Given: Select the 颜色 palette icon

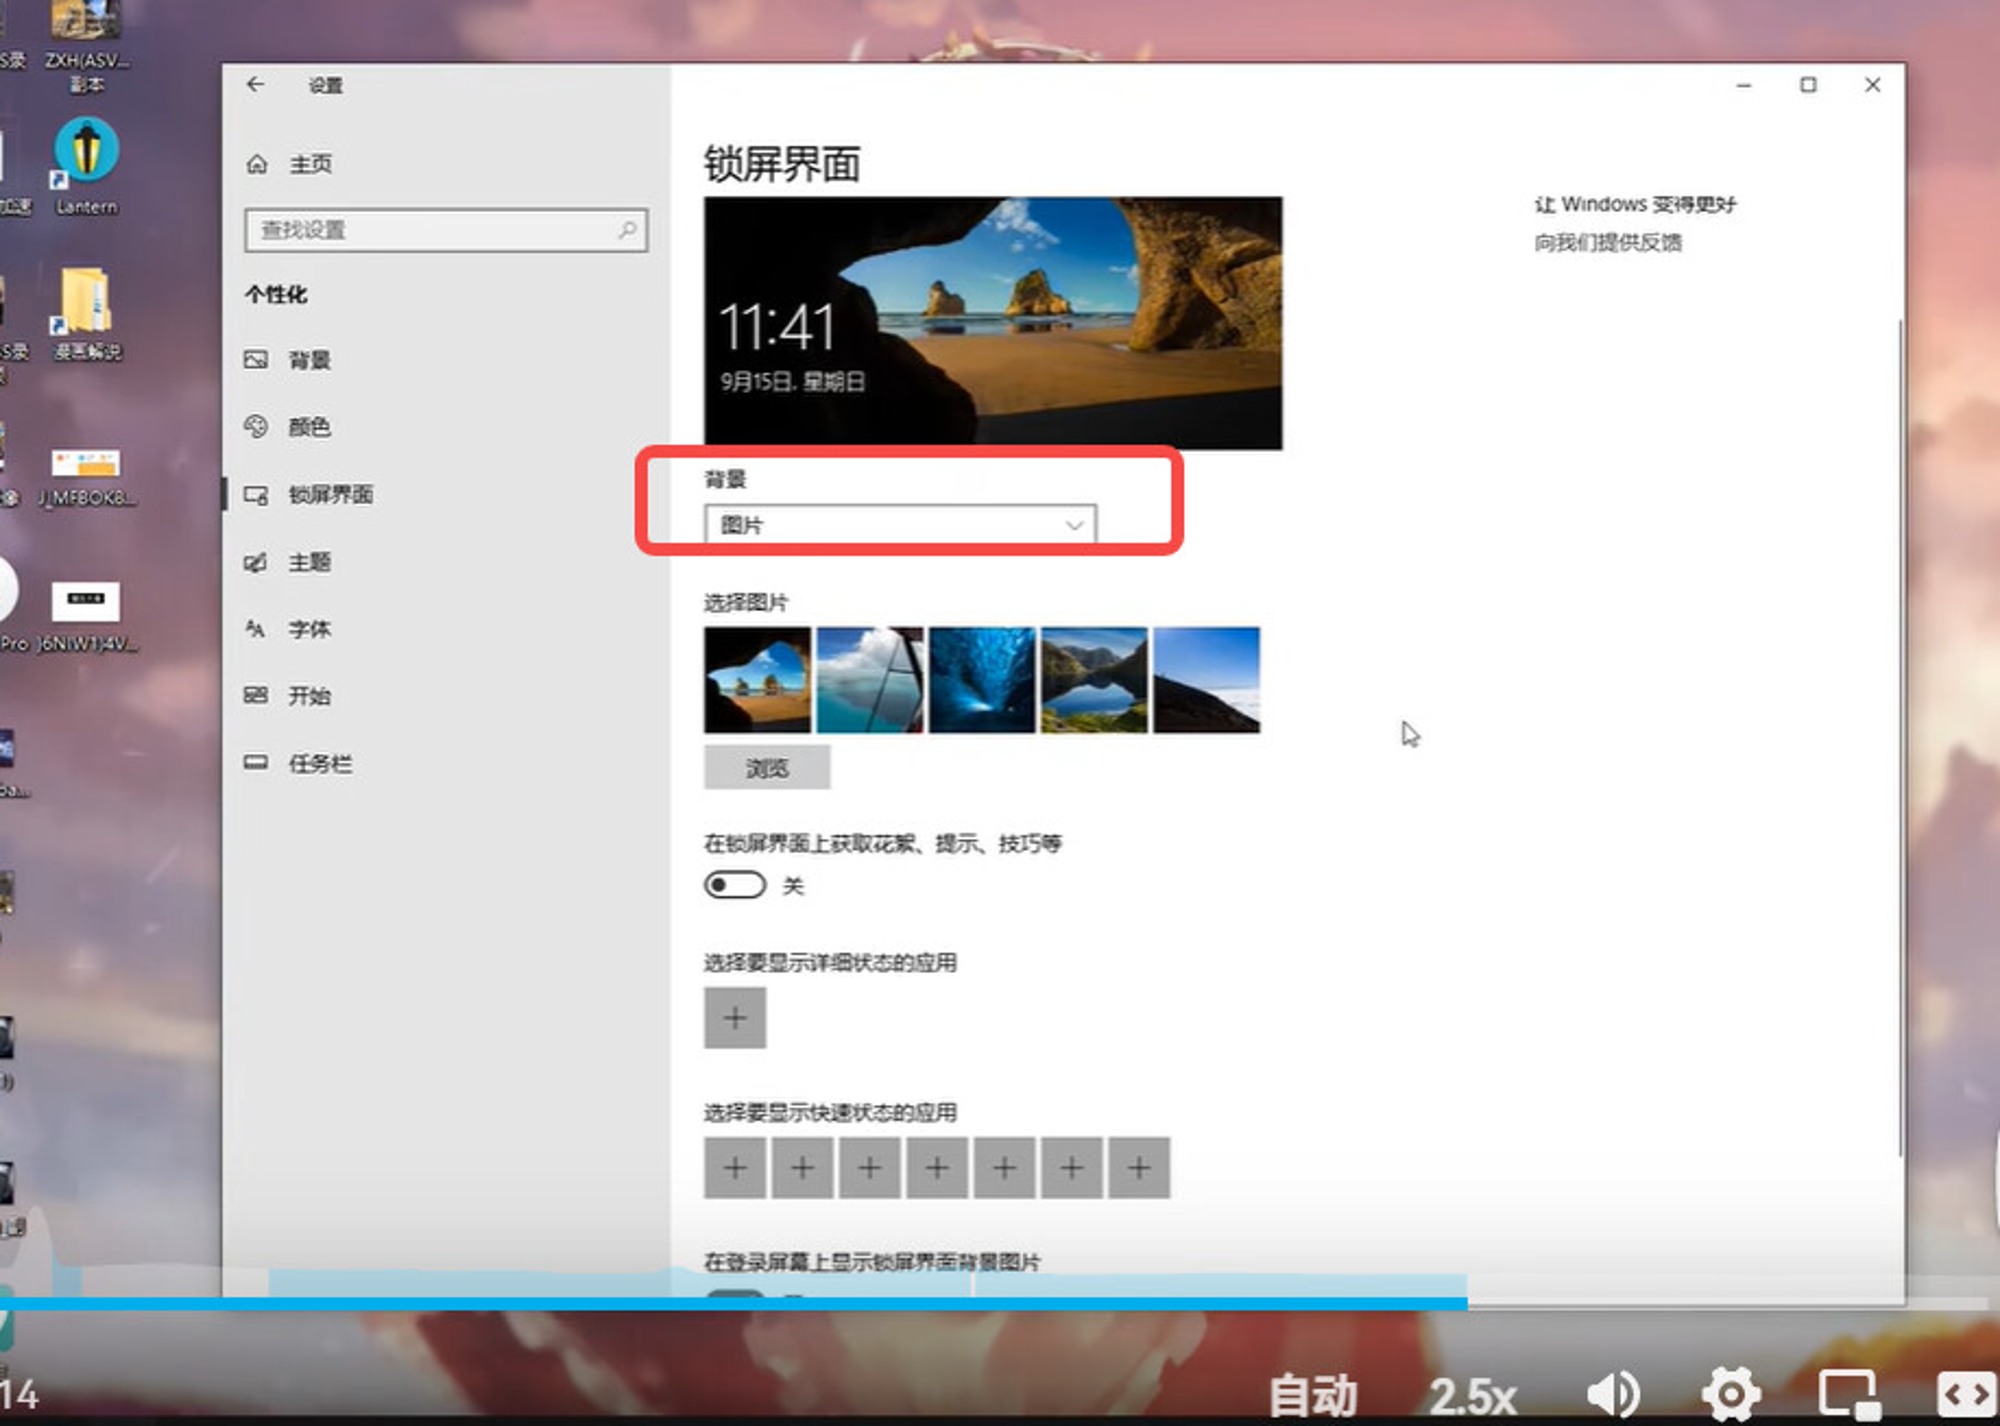Looking at the screenshot, I should 256,427.
